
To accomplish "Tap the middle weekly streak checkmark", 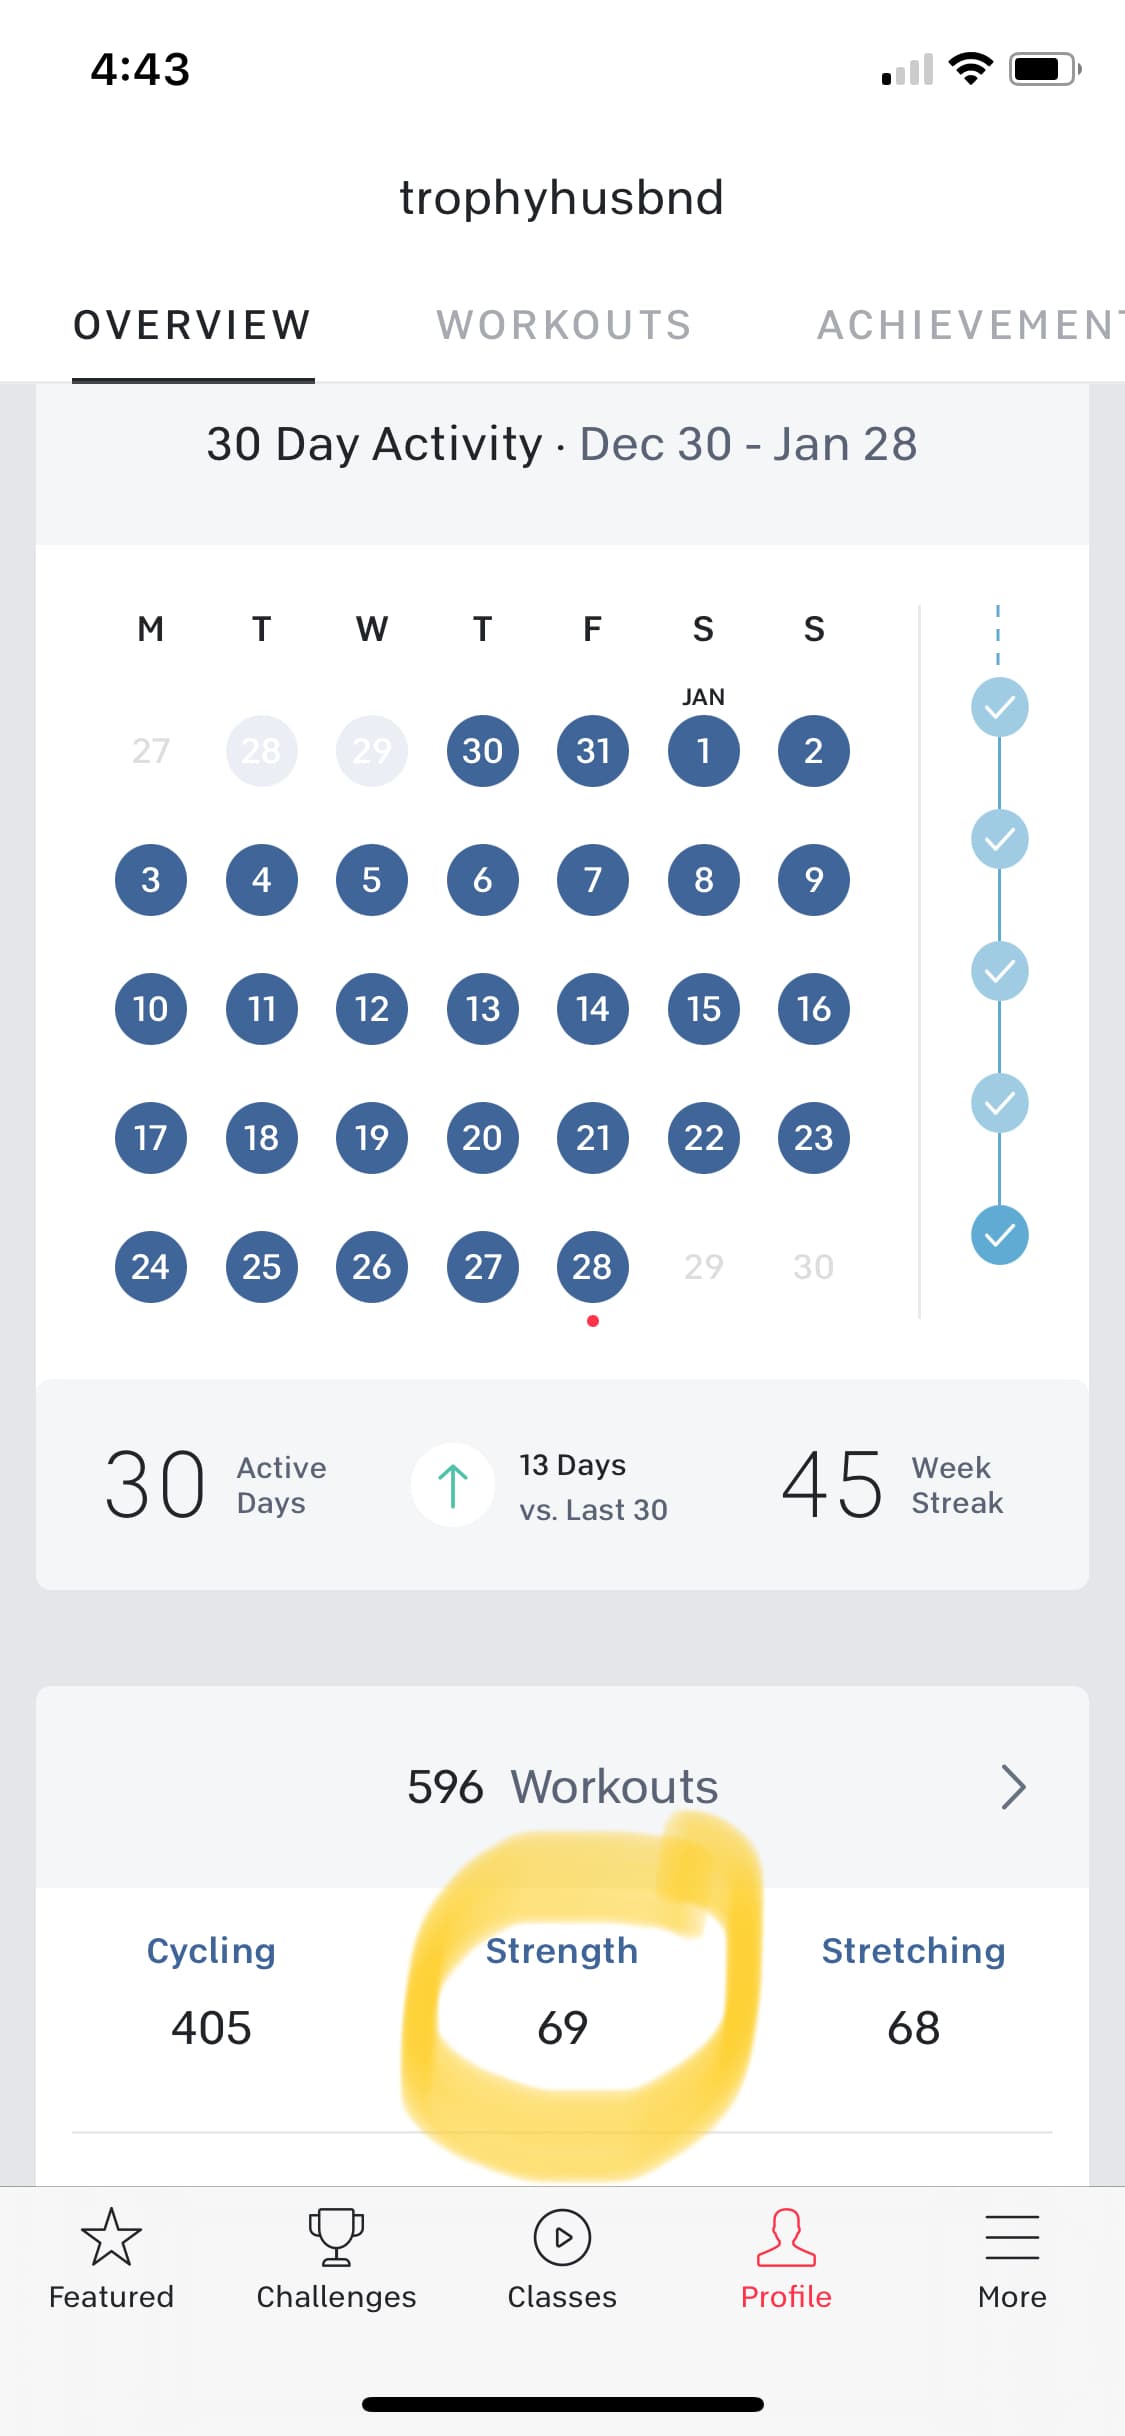I will [999, 971].
